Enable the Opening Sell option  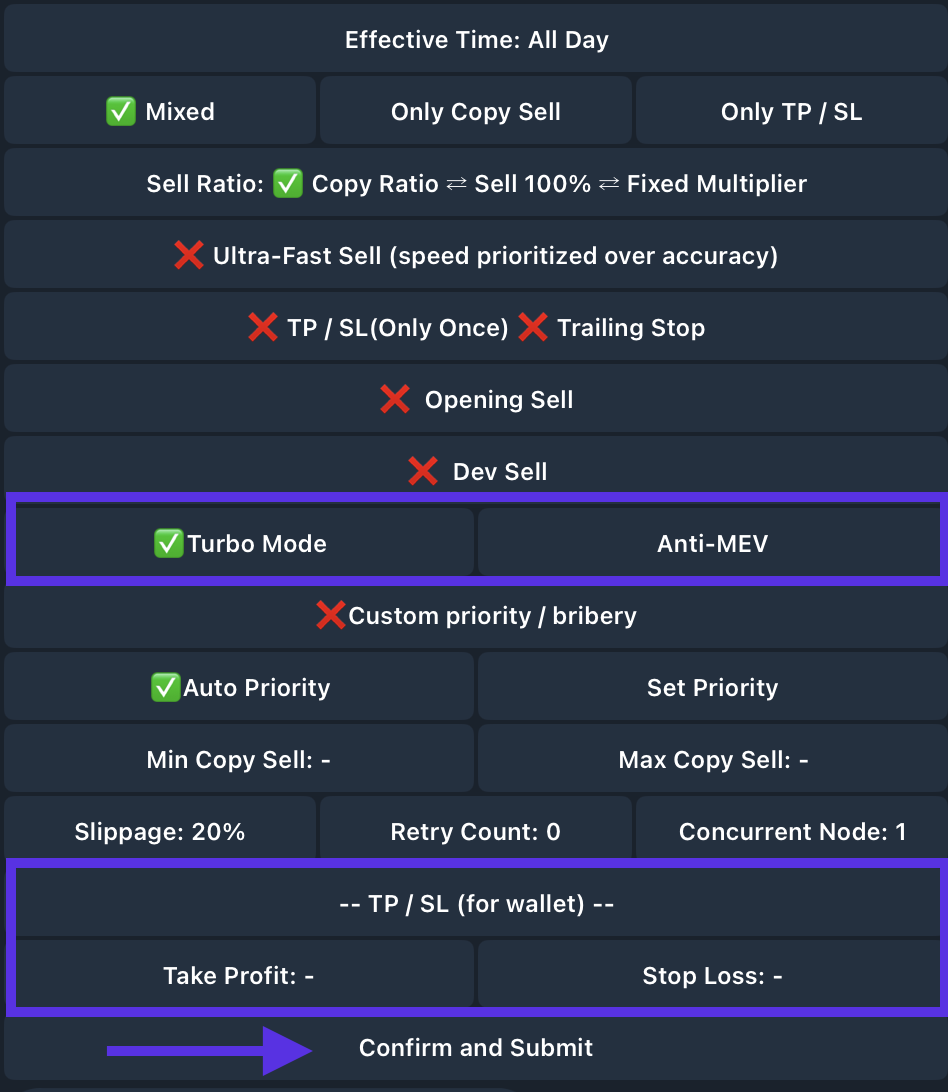click(476, 400)
